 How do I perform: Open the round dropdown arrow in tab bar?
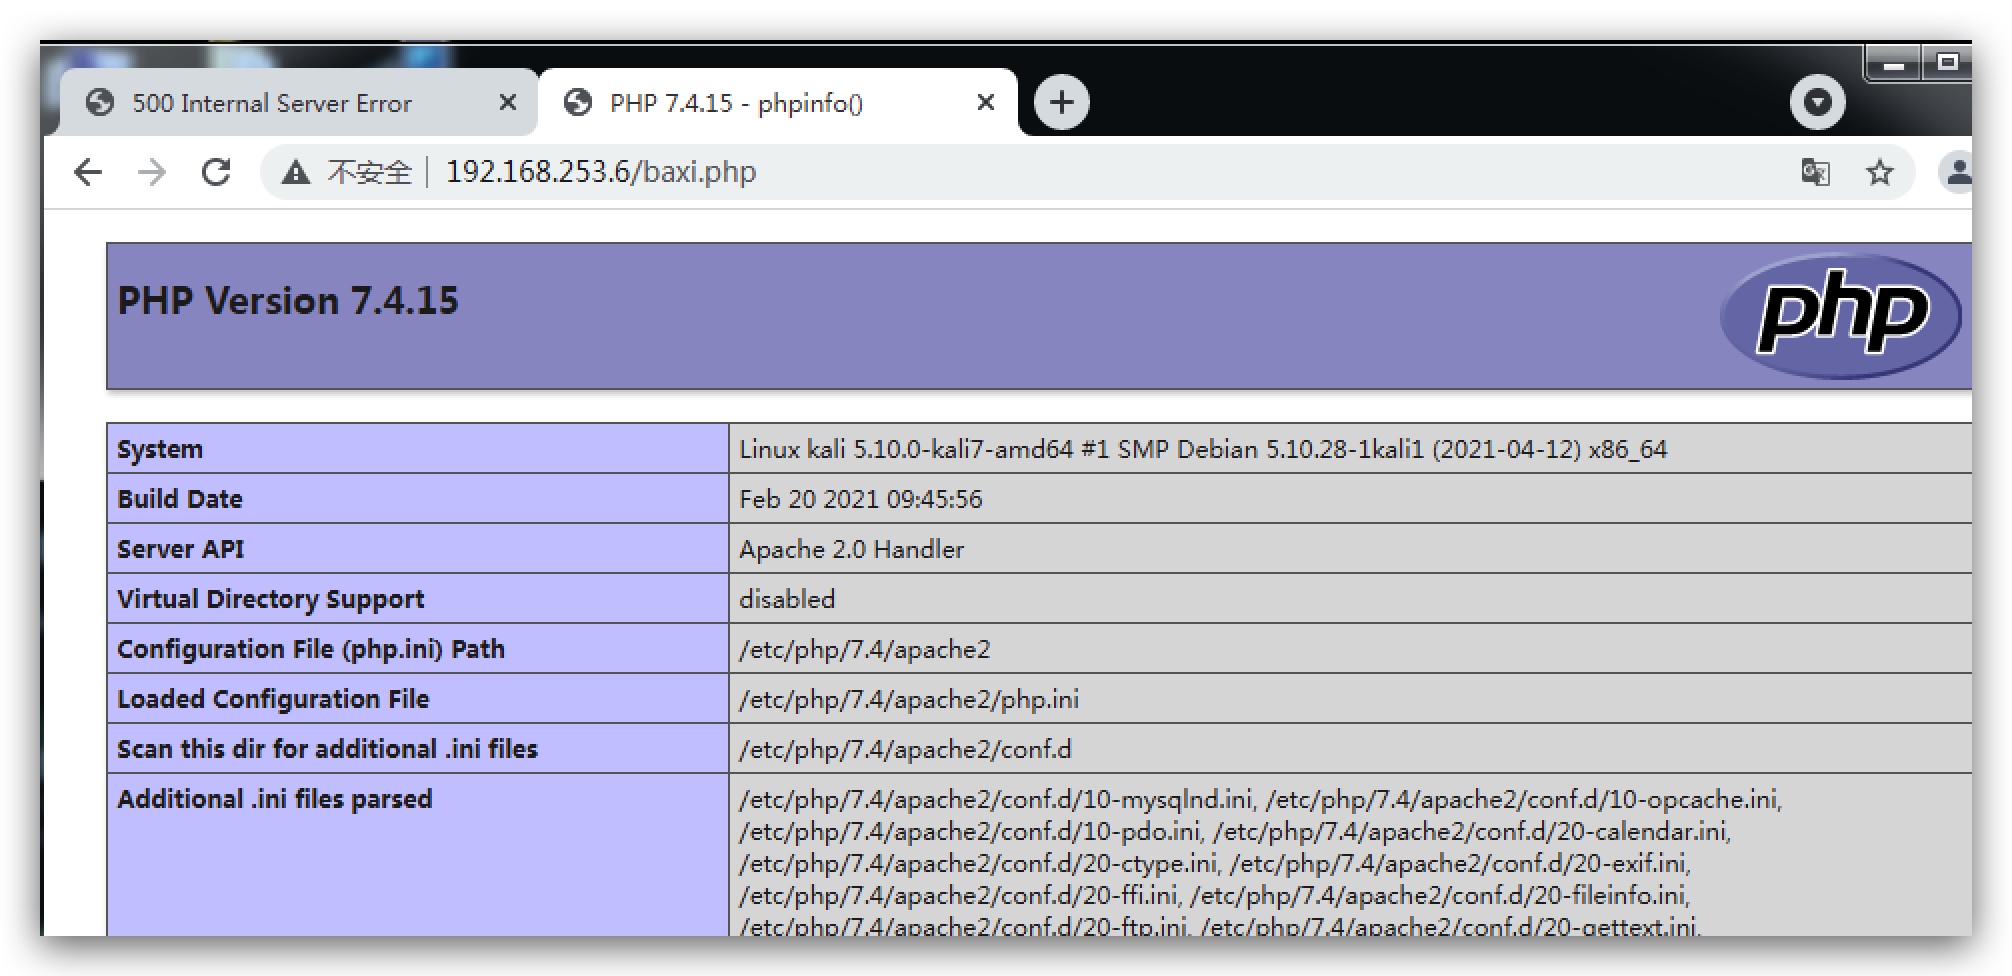coord(1817,102)
